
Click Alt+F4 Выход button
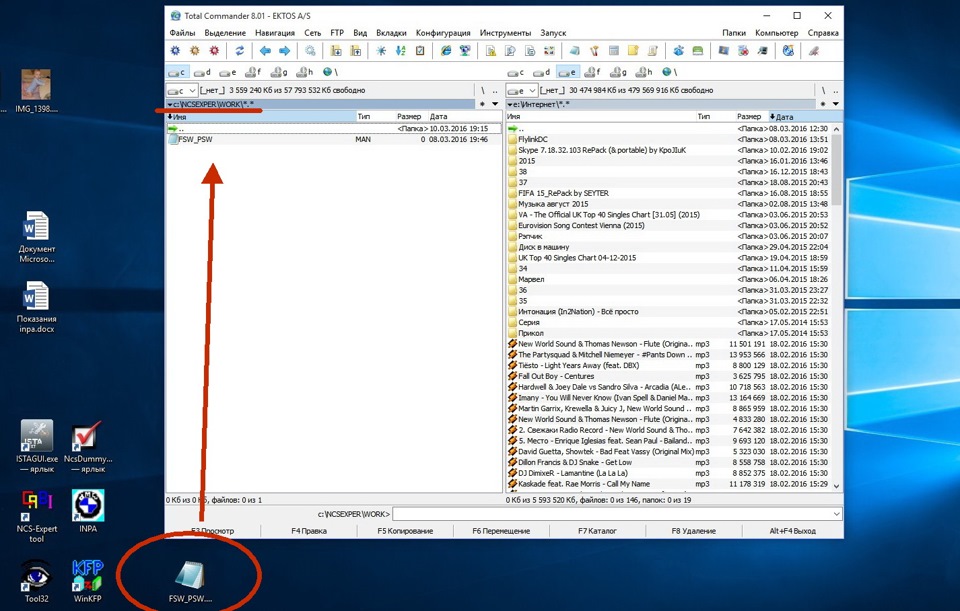click(792, 531)
